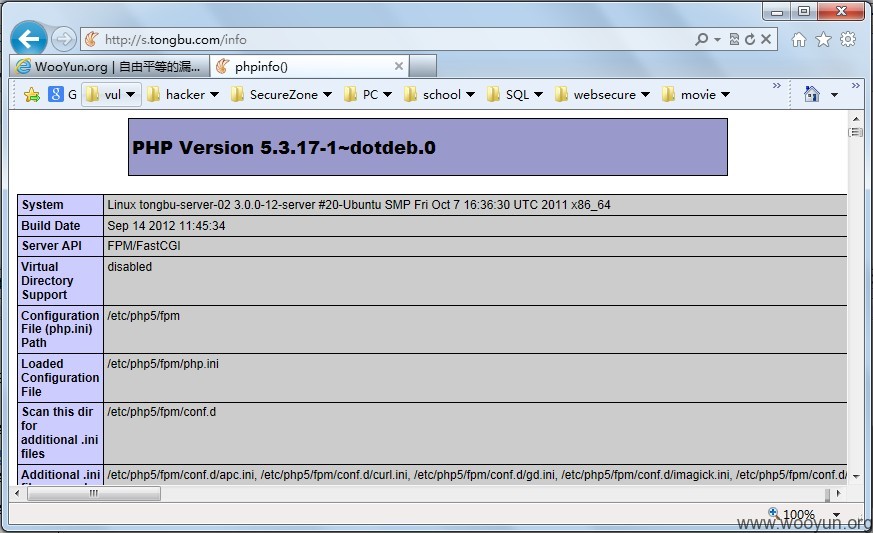Open a new tab button
Image resolution: width=873 pixels, height=533 pixels.
(x=423, y=66)
